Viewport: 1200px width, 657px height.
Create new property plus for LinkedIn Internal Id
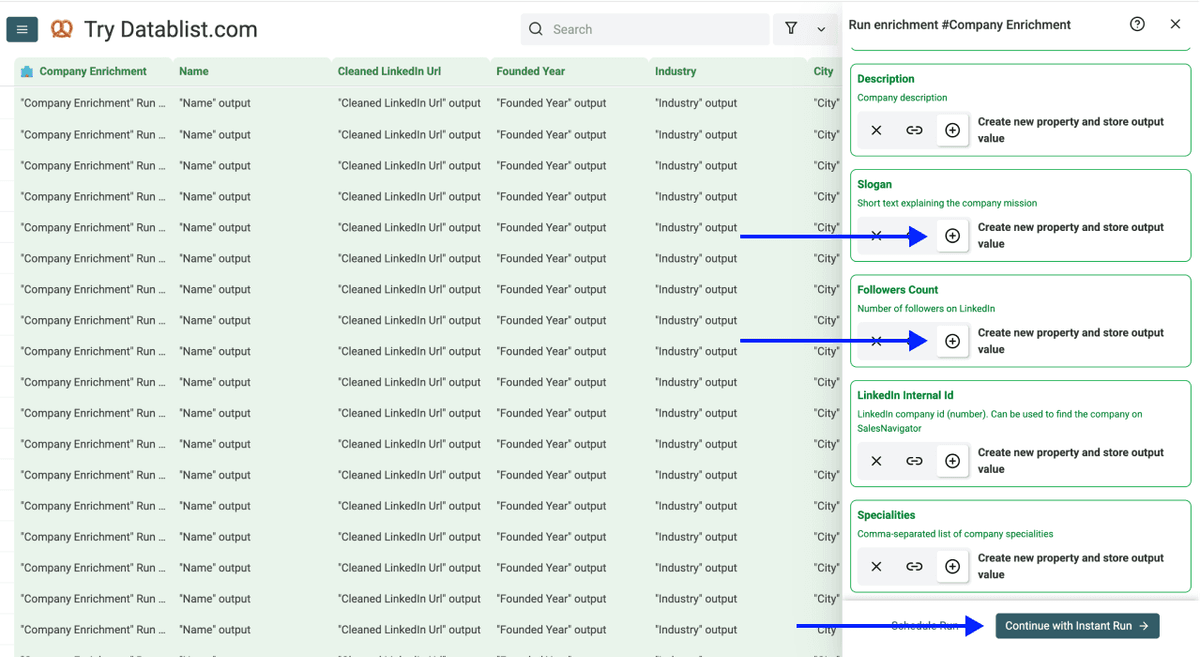point(952,461)
